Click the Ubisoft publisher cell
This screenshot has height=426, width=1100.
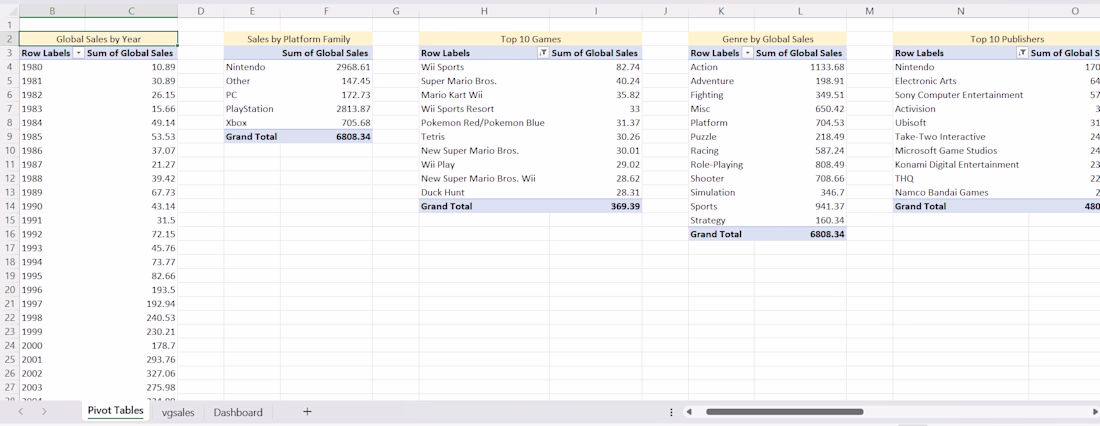coord(960,123)
